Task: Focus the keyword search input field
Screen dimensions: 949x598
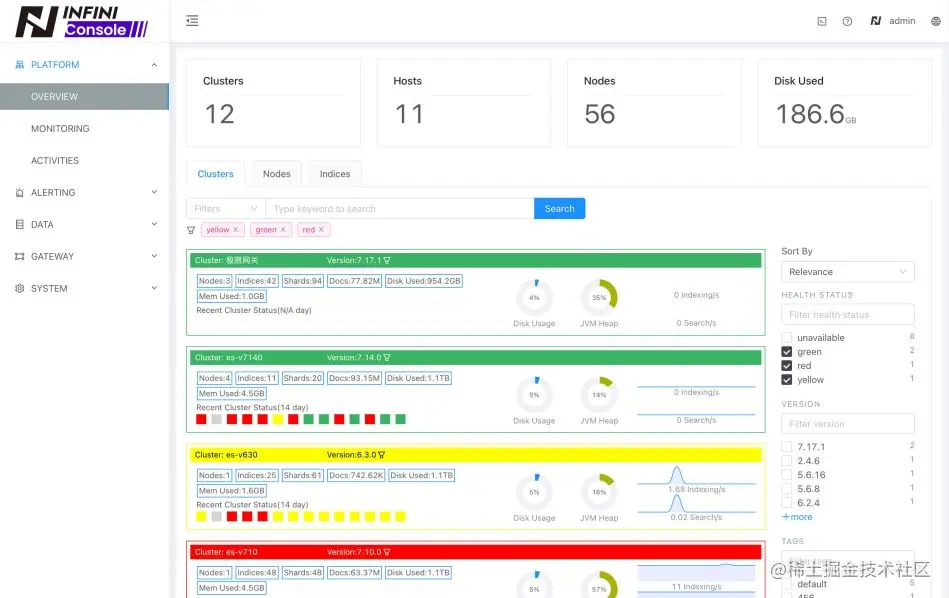Action: 399,208
